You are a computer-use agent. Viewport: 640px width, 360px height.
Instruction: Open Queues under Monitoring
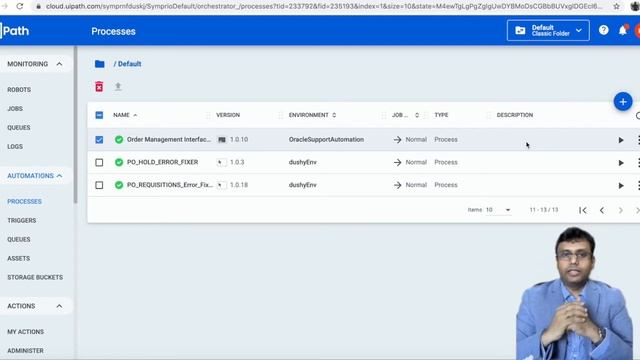tap(19, 128)
